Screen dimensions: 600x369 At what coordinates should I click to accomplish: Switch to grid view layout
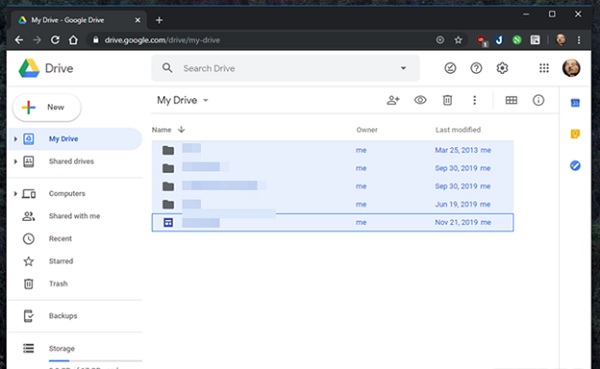pos(511,100)
